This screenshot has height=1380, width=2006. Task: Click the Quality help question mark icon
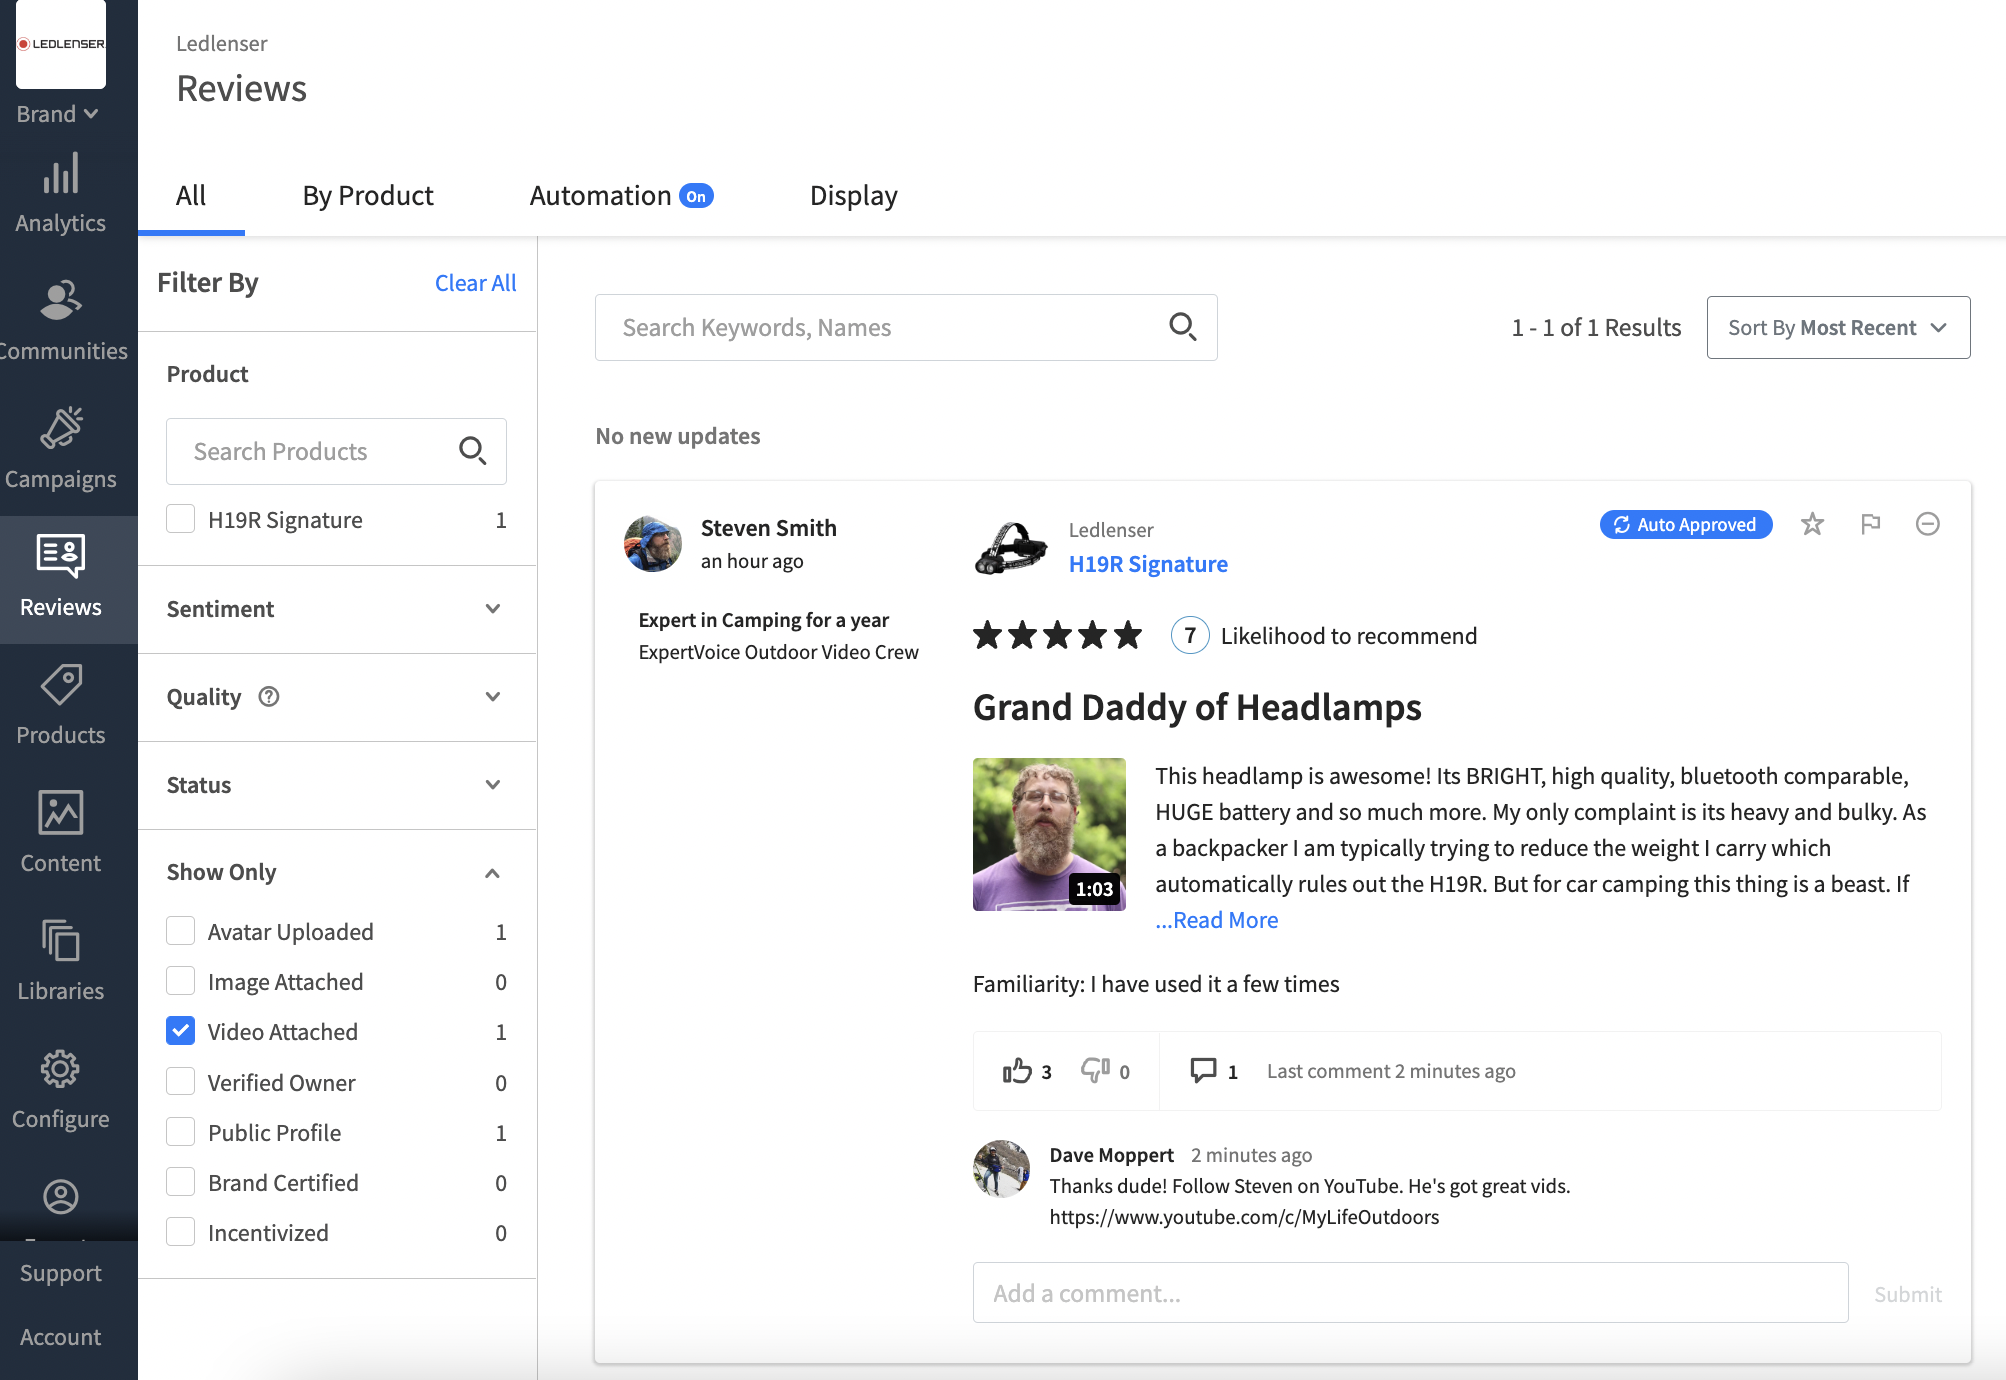click(268, 697)
